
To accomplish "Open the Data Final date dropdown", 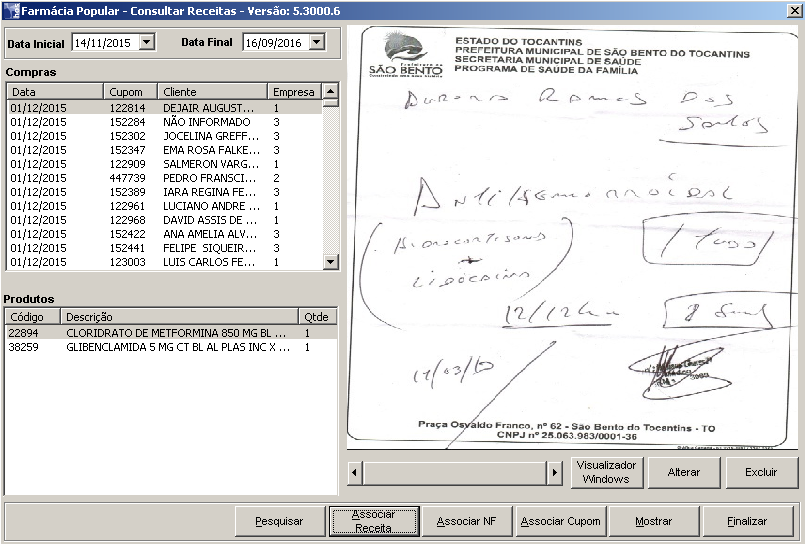I will tap(317, 43).
